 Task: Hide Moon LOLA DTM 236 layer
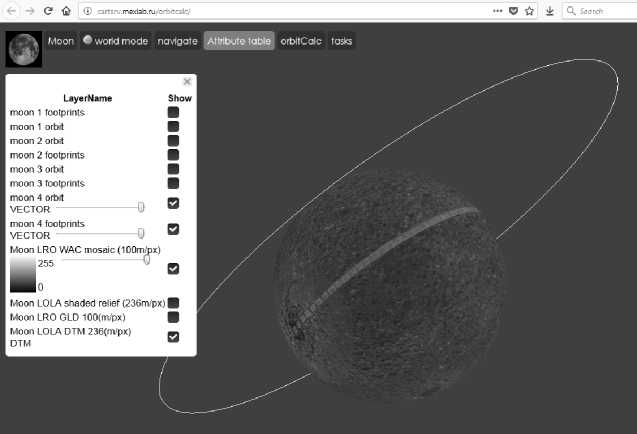point(173,337)
